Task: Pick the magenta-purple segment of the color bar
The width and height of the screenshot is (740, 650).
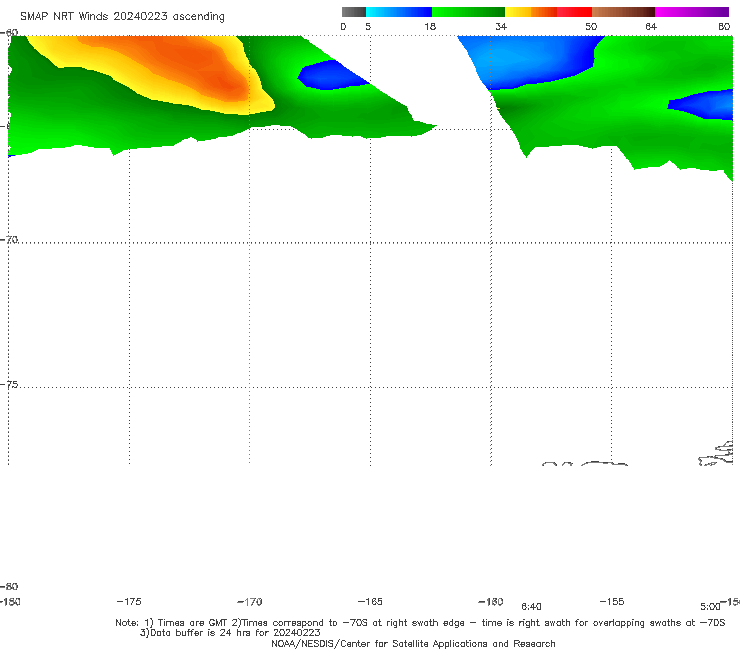Action: coord(692,12)
